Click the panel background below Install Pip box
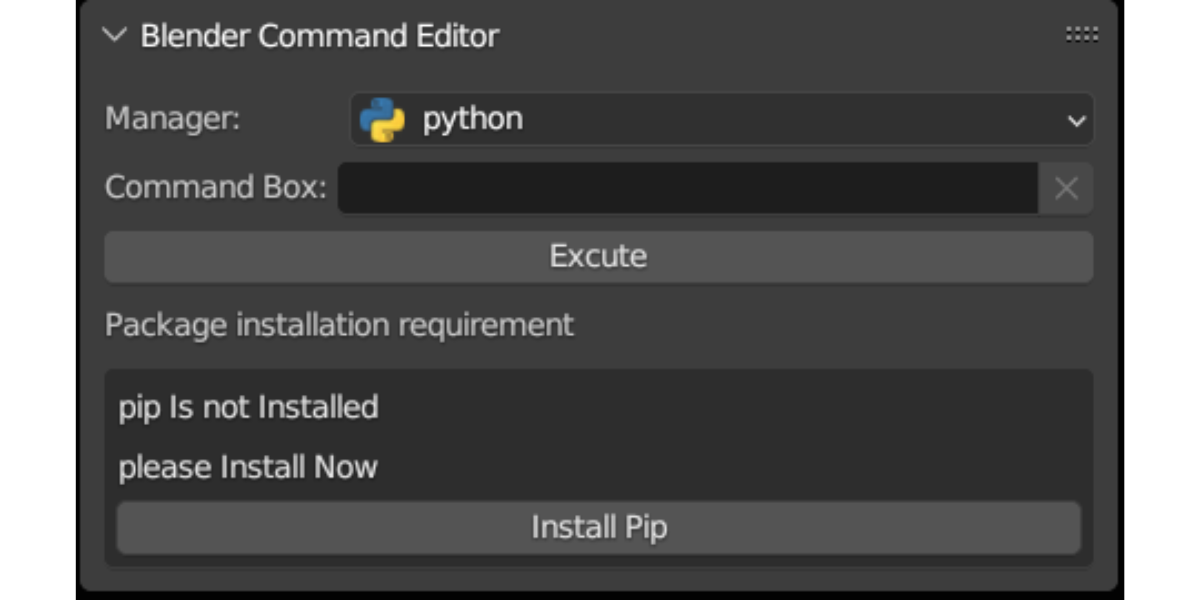The image size is (1200, 600). tap(598, 578)
